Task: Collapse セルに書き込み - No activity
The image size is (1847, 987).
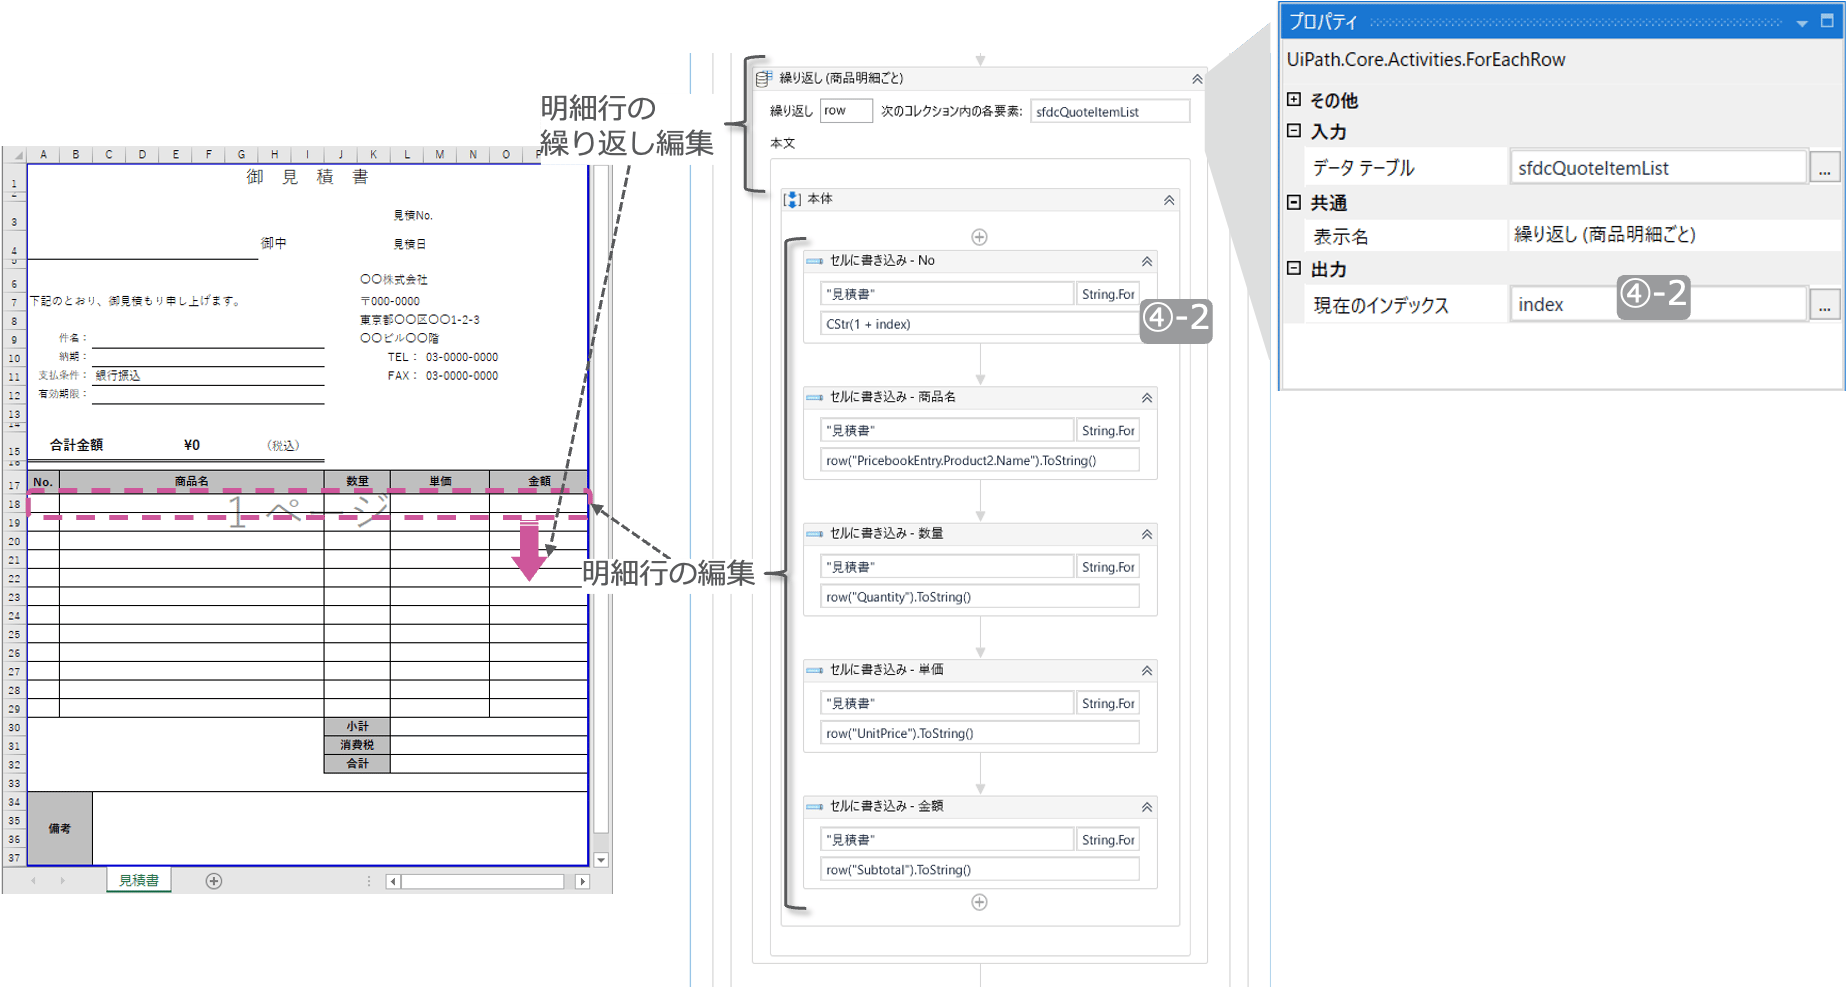Action: point(1147,261)
